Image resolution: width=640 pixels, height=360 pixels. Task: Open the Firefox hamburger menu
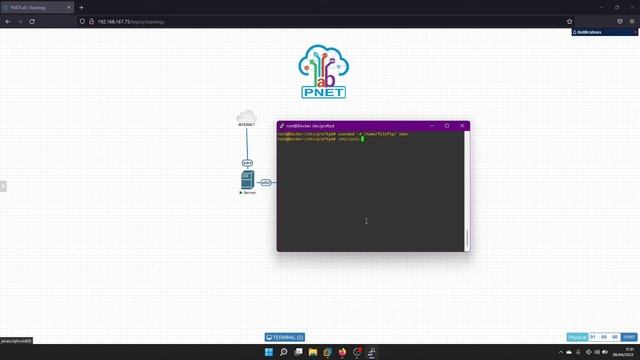[x=632, y=21]
